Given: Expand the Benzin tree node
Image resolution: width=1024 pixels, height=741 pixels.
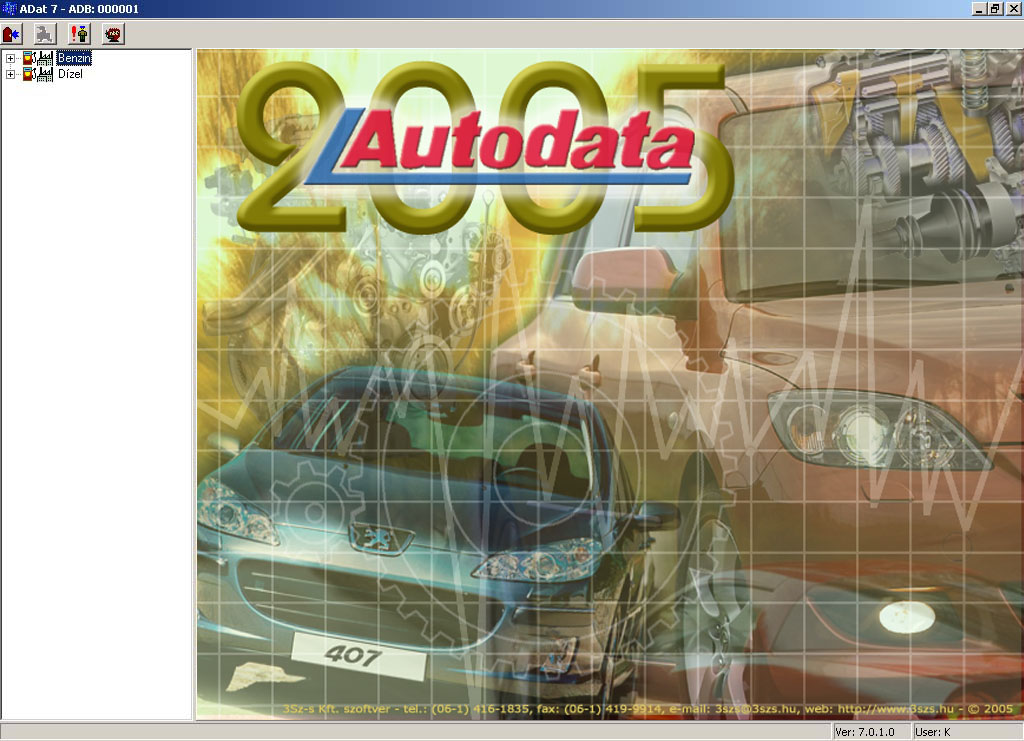Looking at the screenshot, I should [10, 58].
